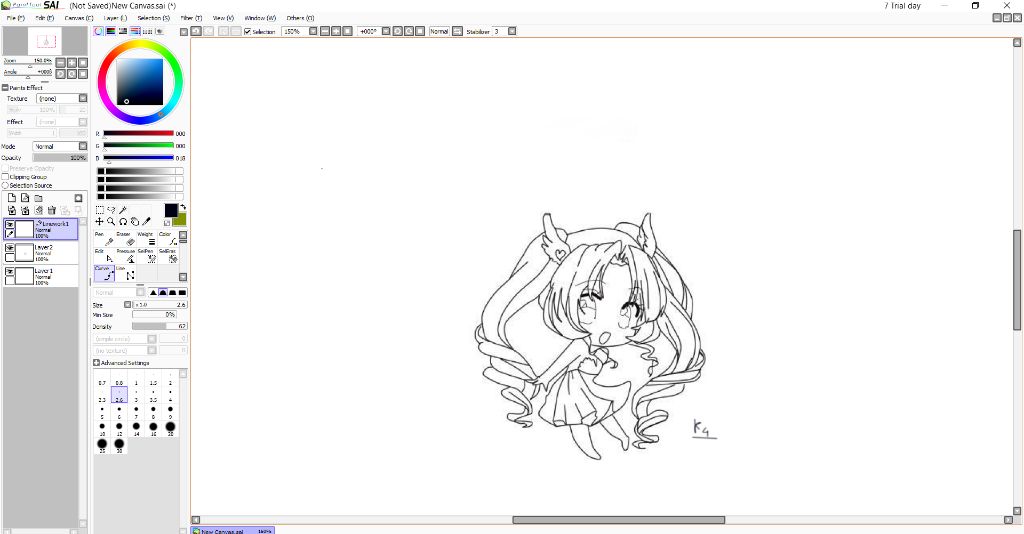Viewport: 1024px width, 534px height.
Task: Select the Pressure tool
Action: pyautogui.click(x=126, y=256)
